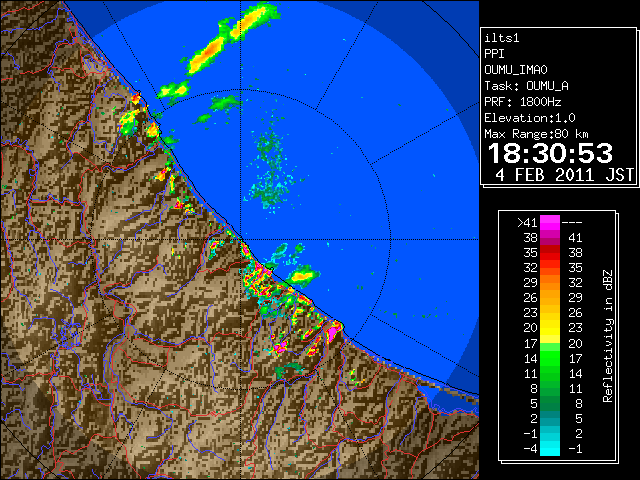
Task: Select the 'Task: OUMU_A' line
Action: 527,86
